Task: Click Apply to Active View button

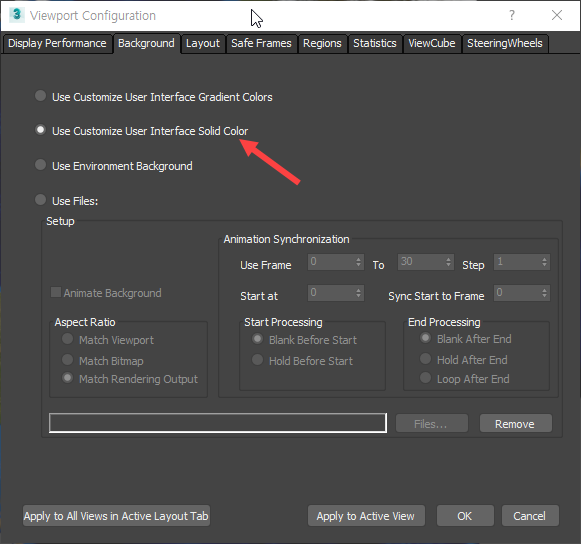Action: tap(366, 515)
